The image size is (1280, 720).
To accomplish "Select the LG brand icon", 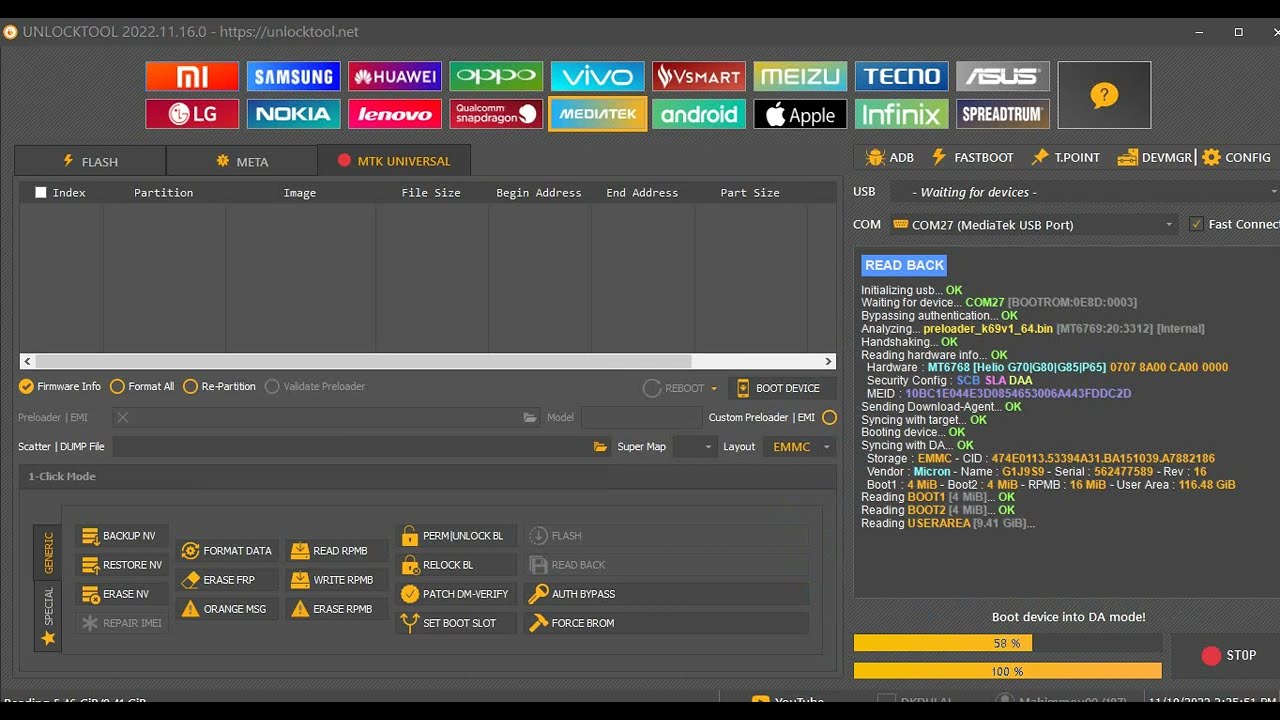I will 192,114.
